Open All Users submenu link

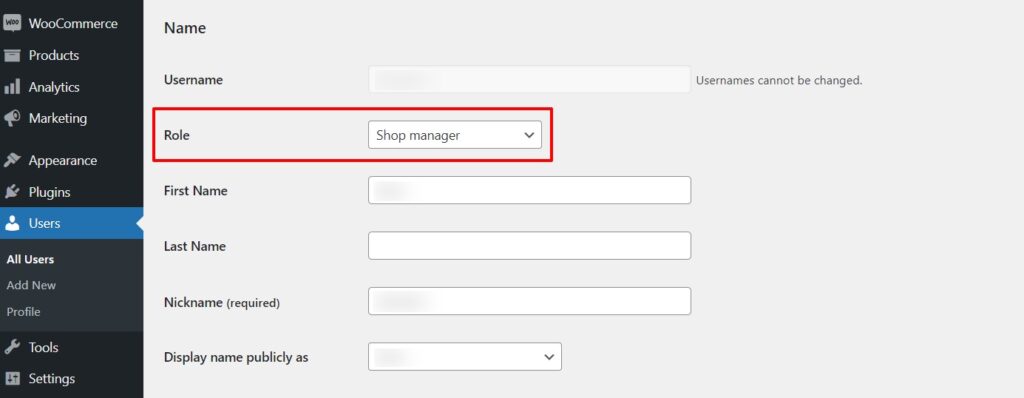30,259
